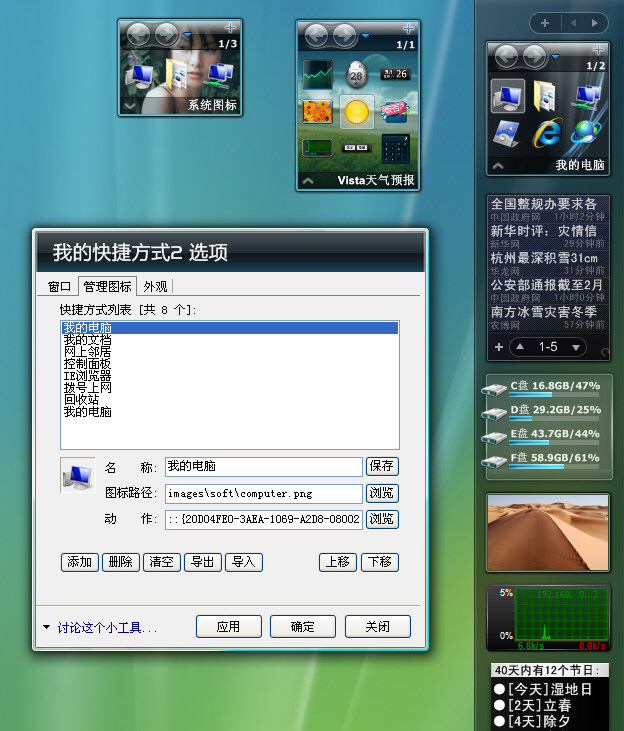Expand the chevron at bottom of 系统图标 gadget

click(x=129, y=104)
